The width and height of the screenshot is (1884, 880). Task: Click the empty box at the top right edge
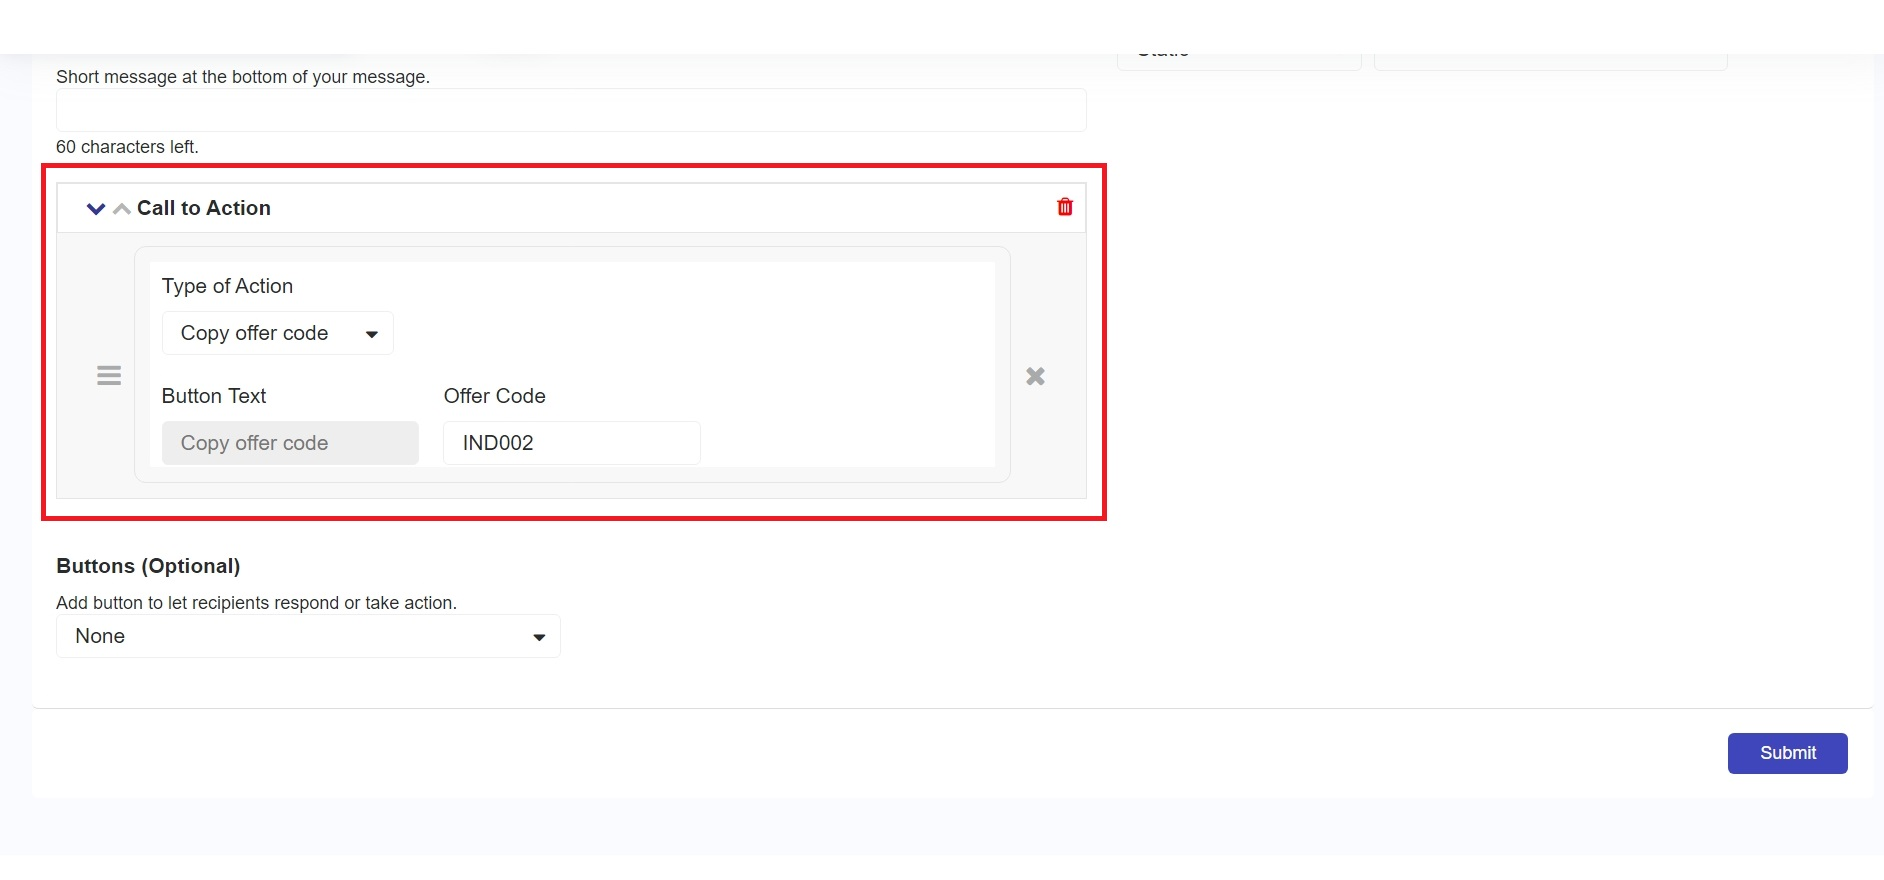(1550, 62)
